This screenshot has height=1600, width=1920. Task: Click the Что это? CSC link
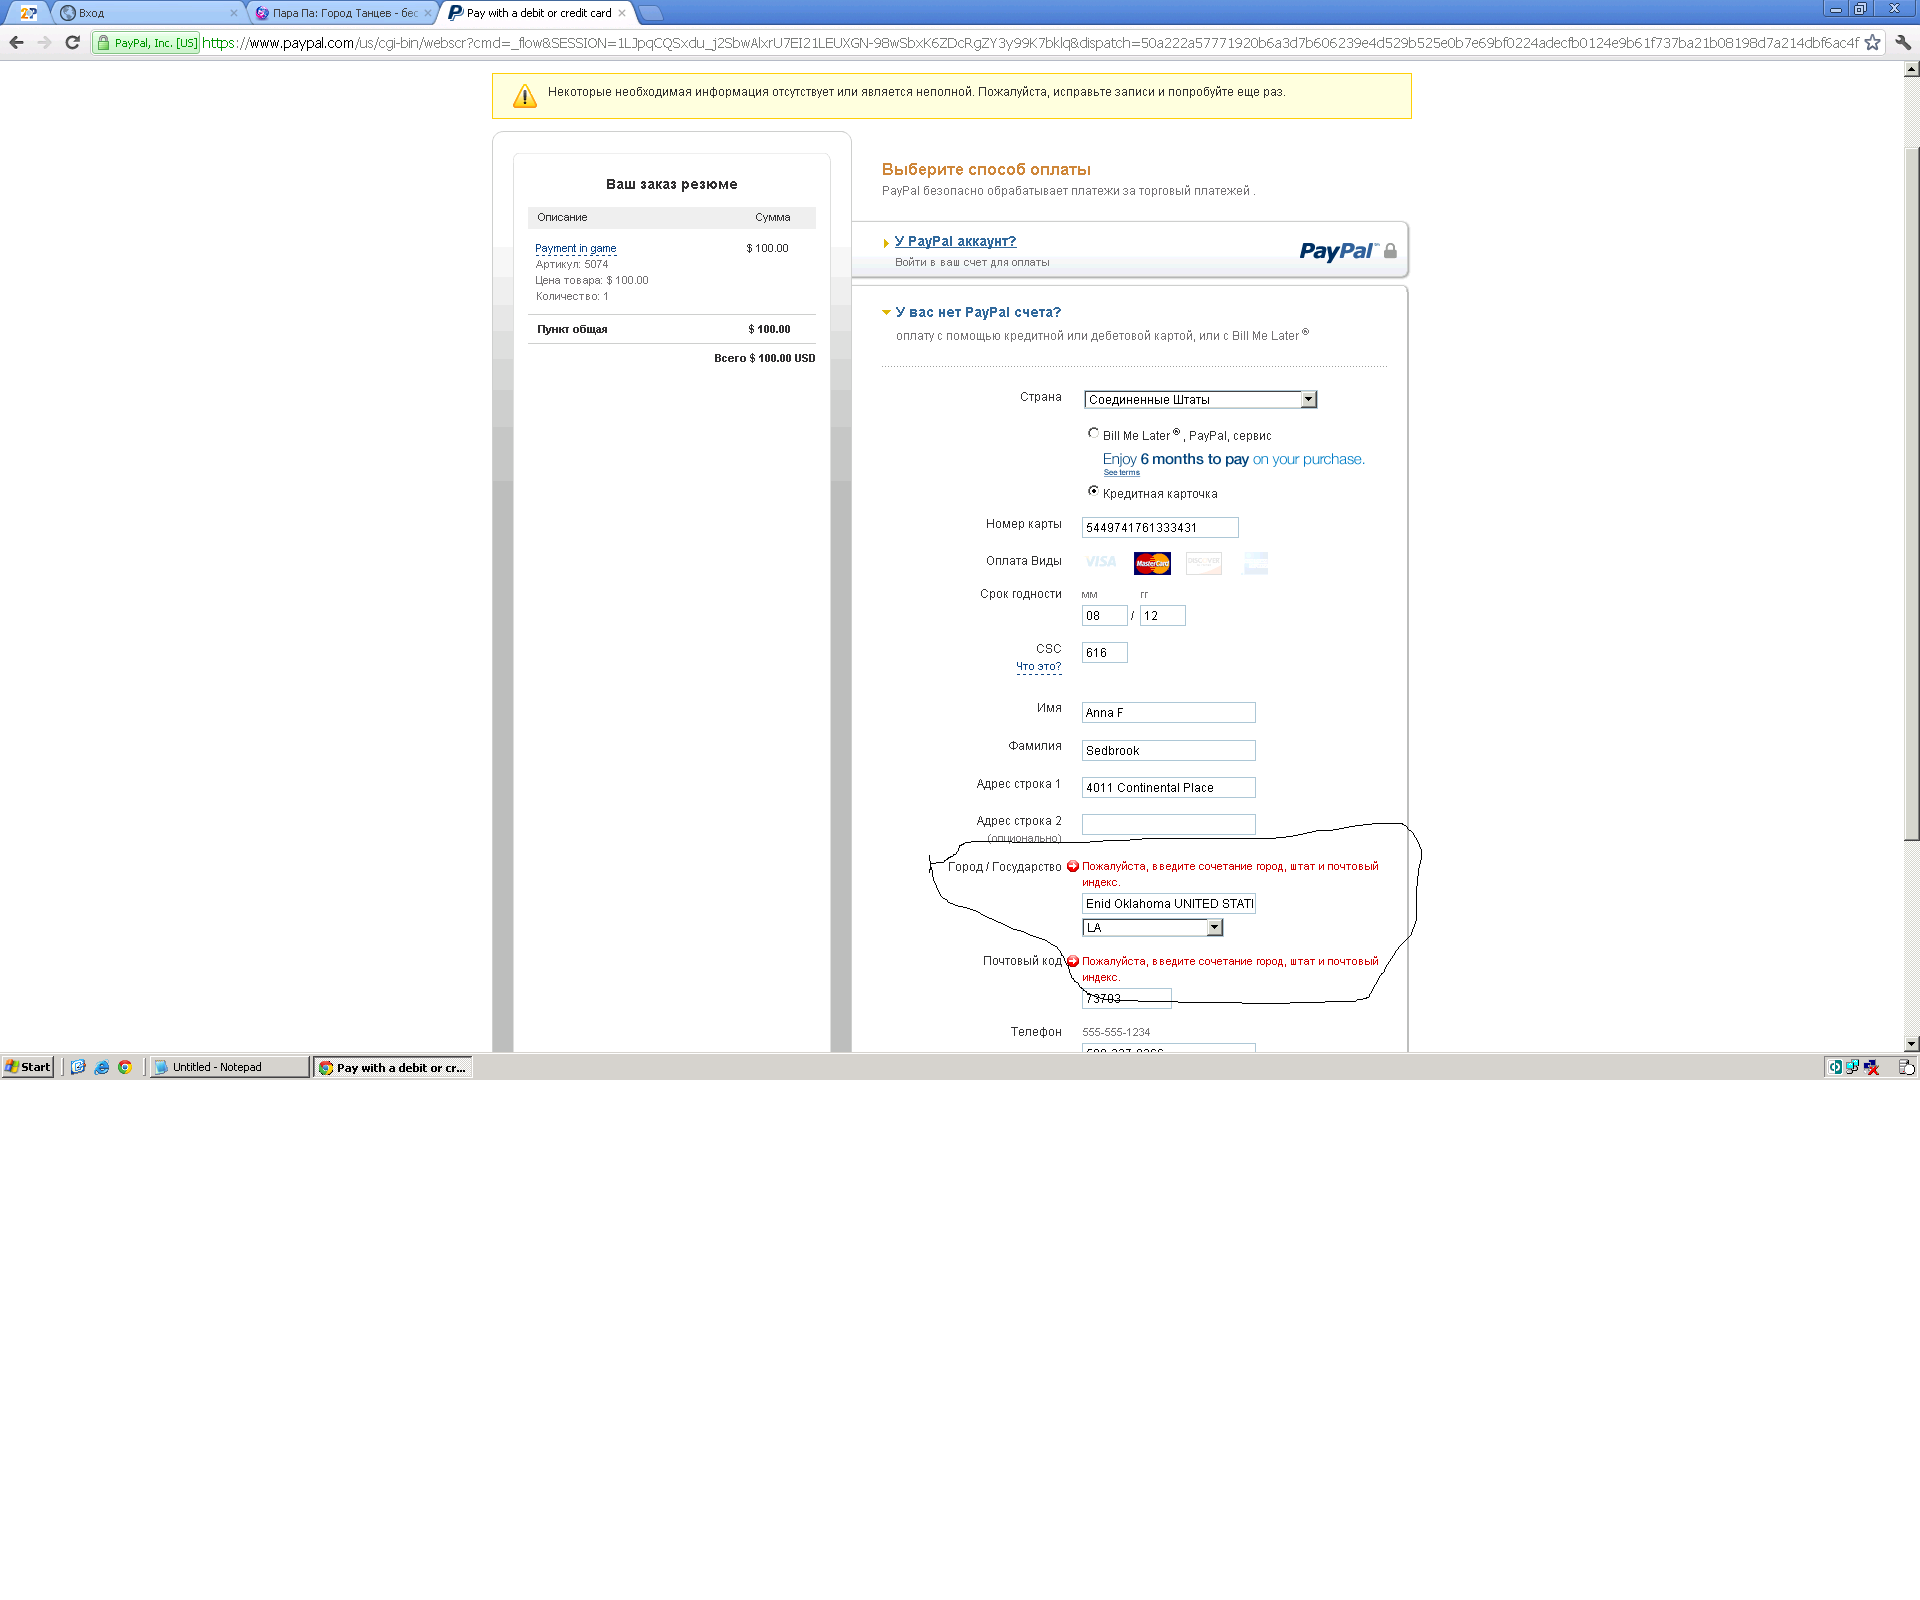point(1038,666)
